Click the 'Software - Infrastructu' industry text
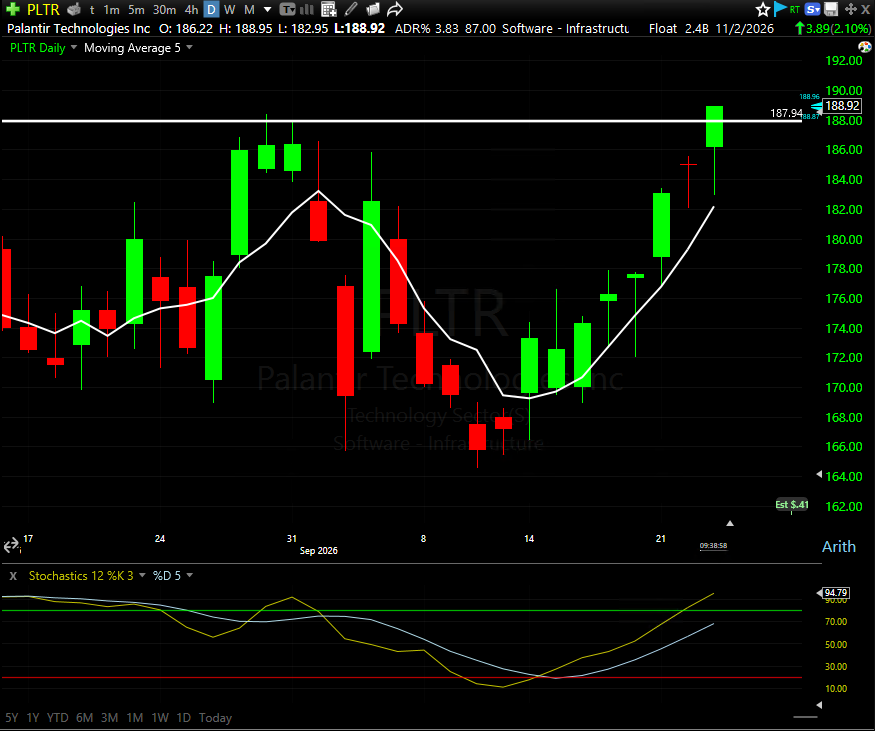 [565, 28]
